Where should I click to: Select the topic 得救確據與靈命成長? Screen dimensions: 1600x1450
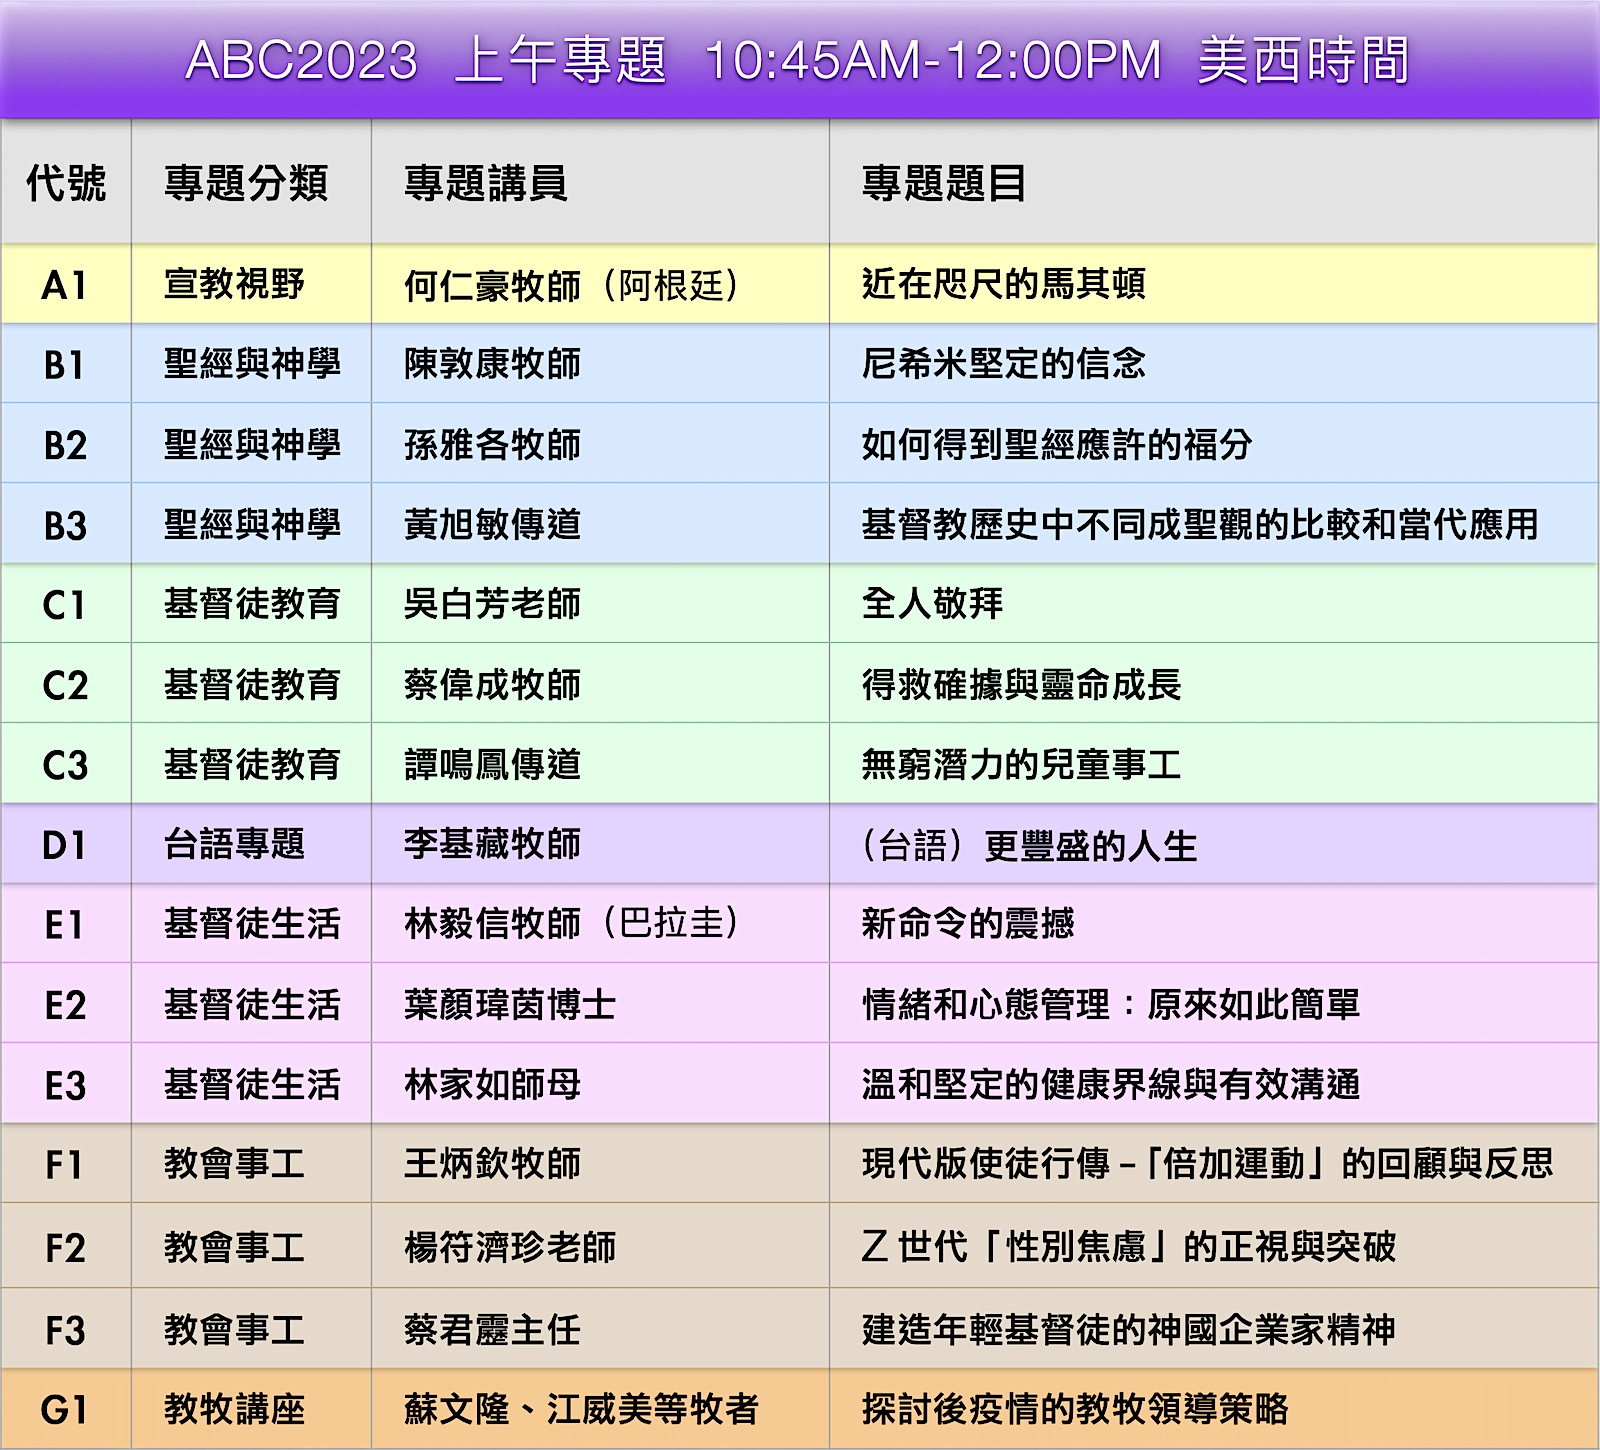(x=1021, y=685)
